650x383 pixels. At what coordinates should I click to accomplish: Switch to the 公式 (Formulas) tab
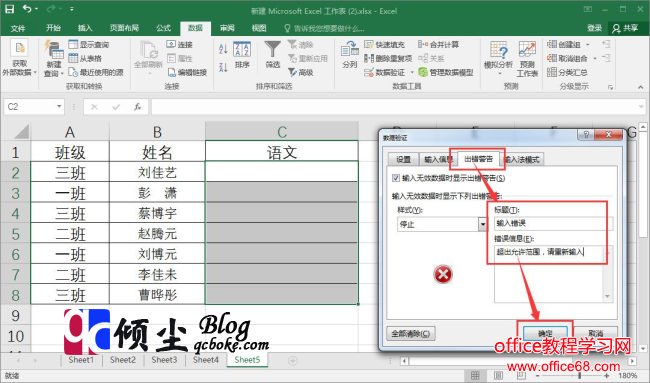point(163,28)
